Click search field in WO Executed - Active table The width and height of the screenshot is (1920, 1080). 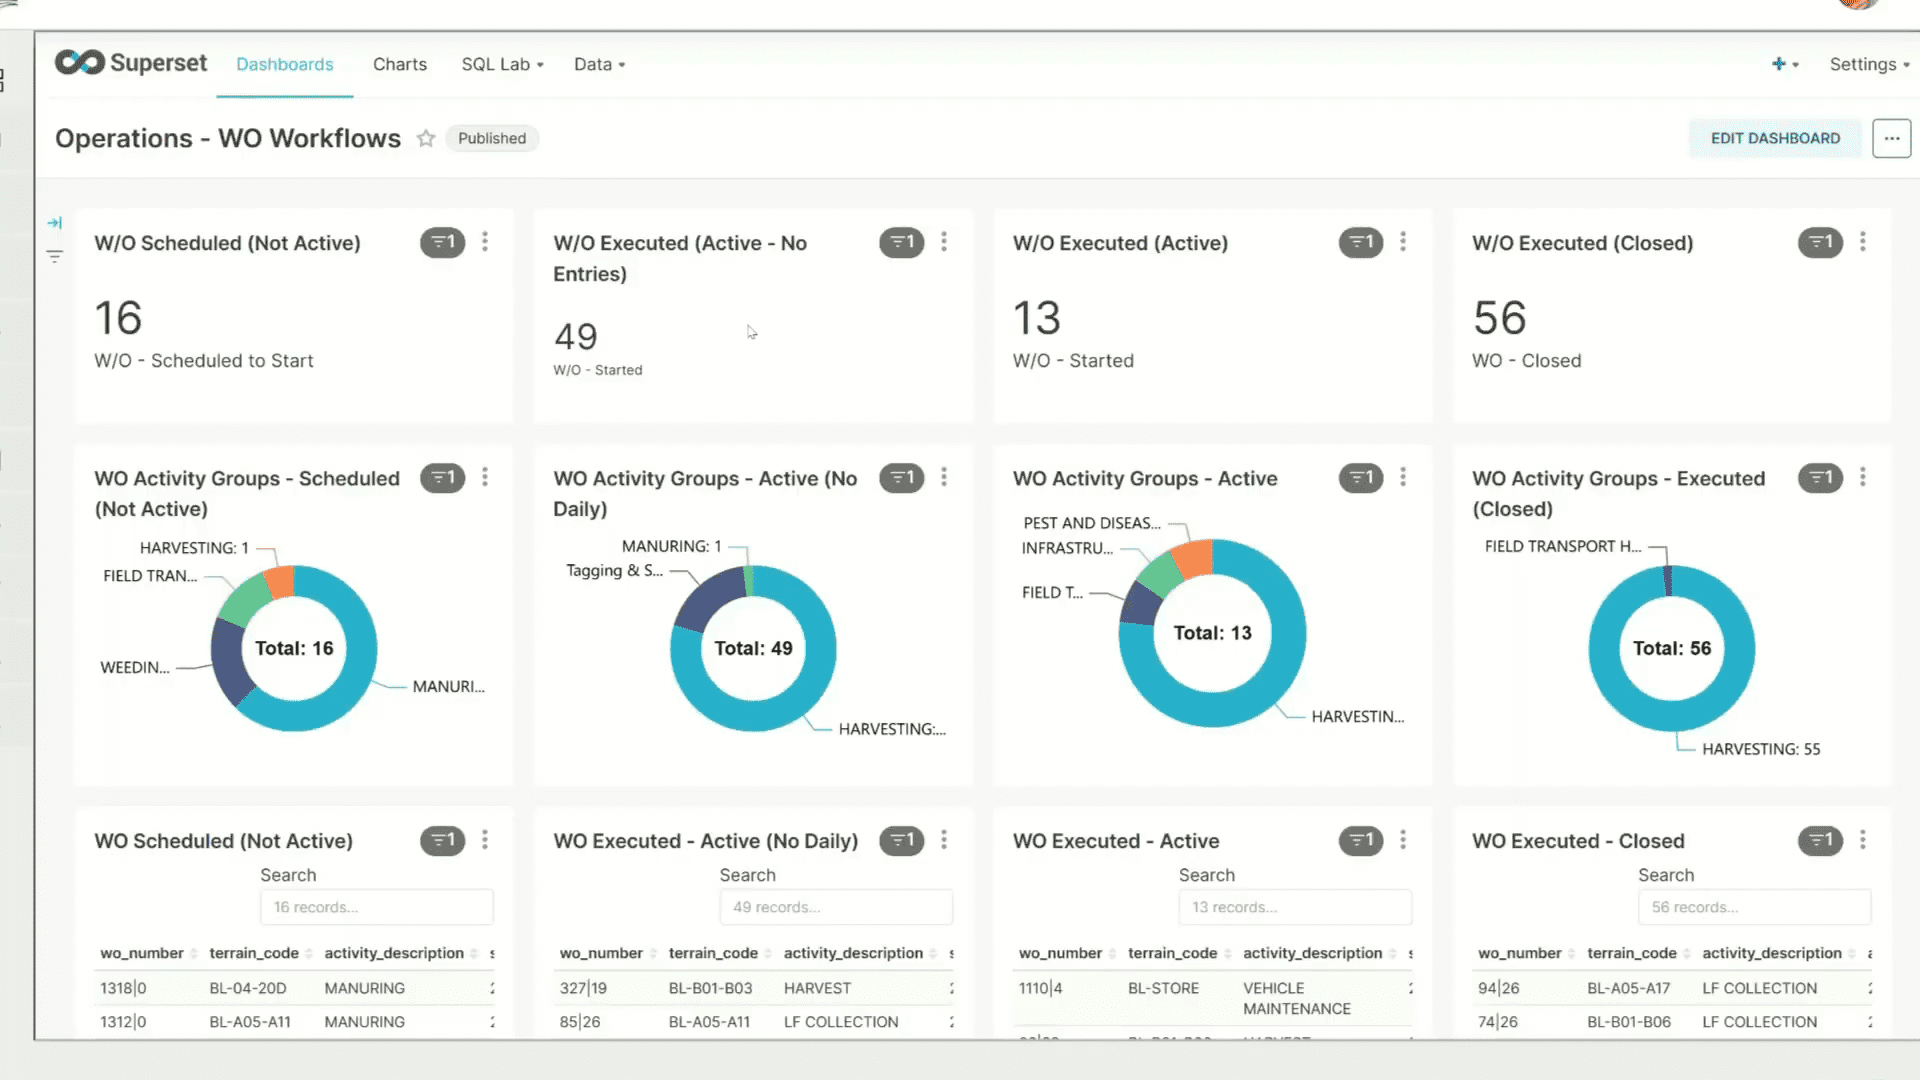point(1294,907)
